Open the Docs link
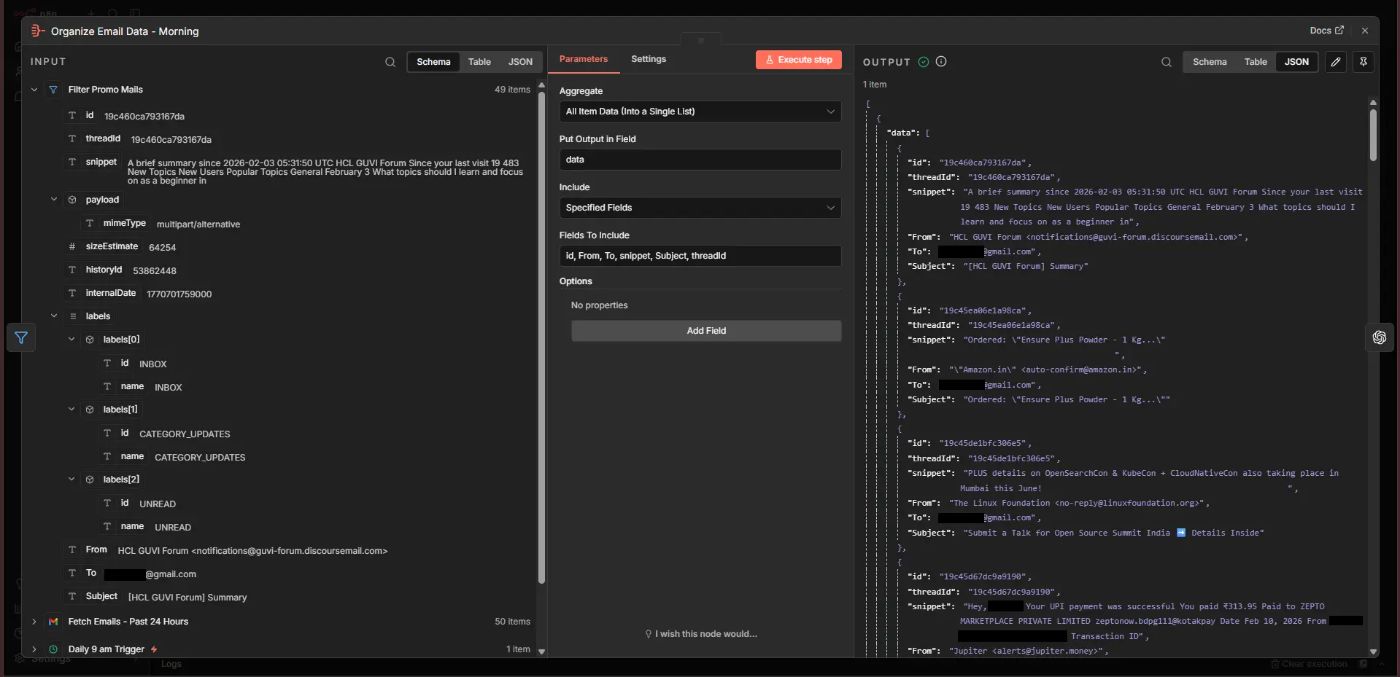The height and width of the screenshot is (677, 1400). (1327, 31)
